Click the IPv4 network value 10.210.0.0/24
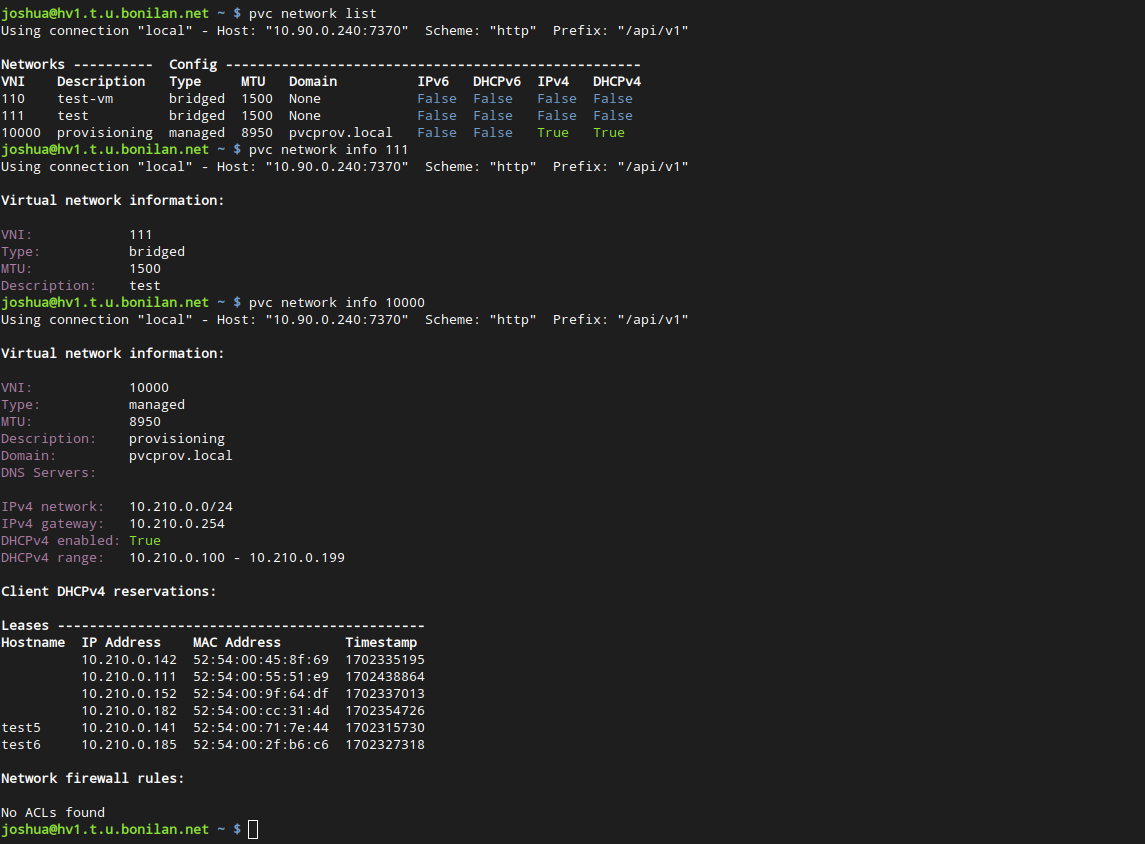 point(181,506)
